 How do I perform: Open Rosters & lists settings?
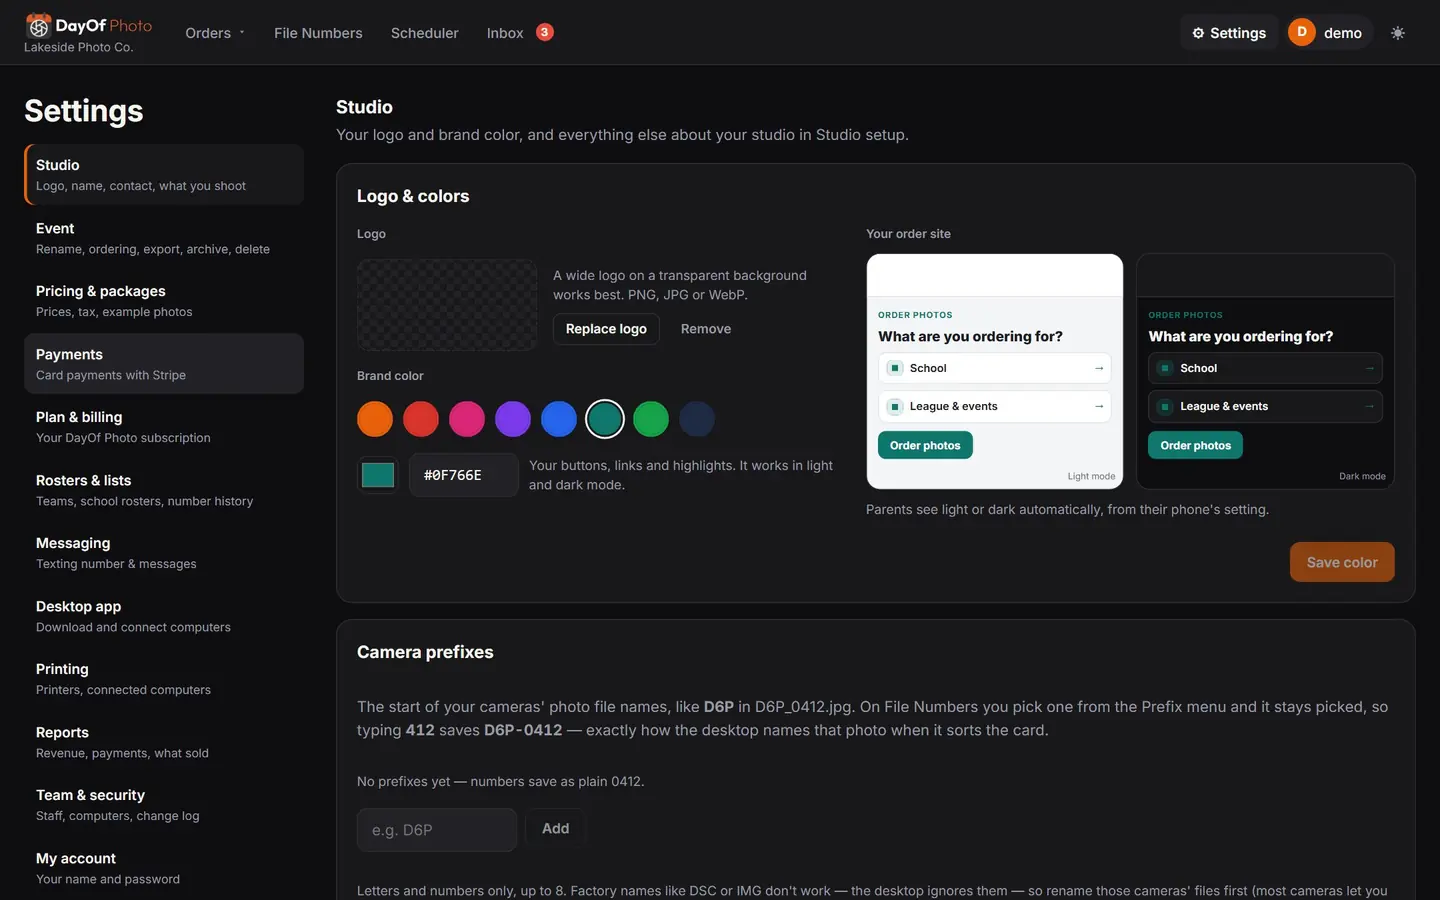click(164, 490)
